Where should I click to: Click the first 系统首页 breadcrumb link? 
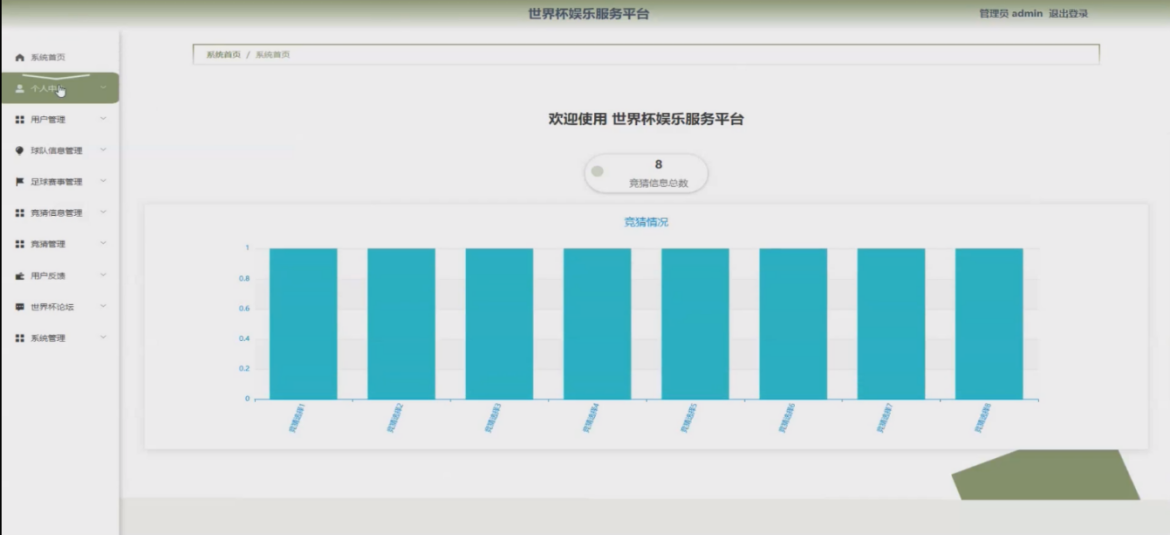(x=223, y=55)
